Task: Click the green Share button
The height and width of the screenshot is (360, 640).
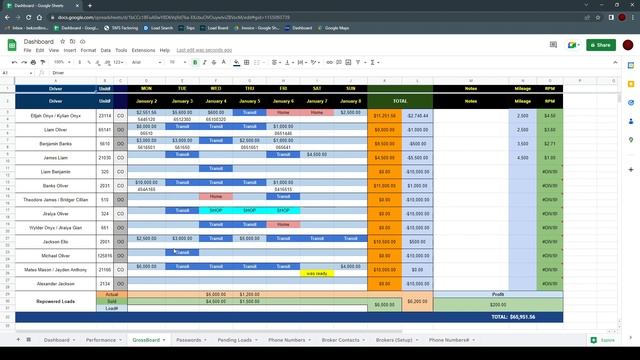Action: (601, 45)
